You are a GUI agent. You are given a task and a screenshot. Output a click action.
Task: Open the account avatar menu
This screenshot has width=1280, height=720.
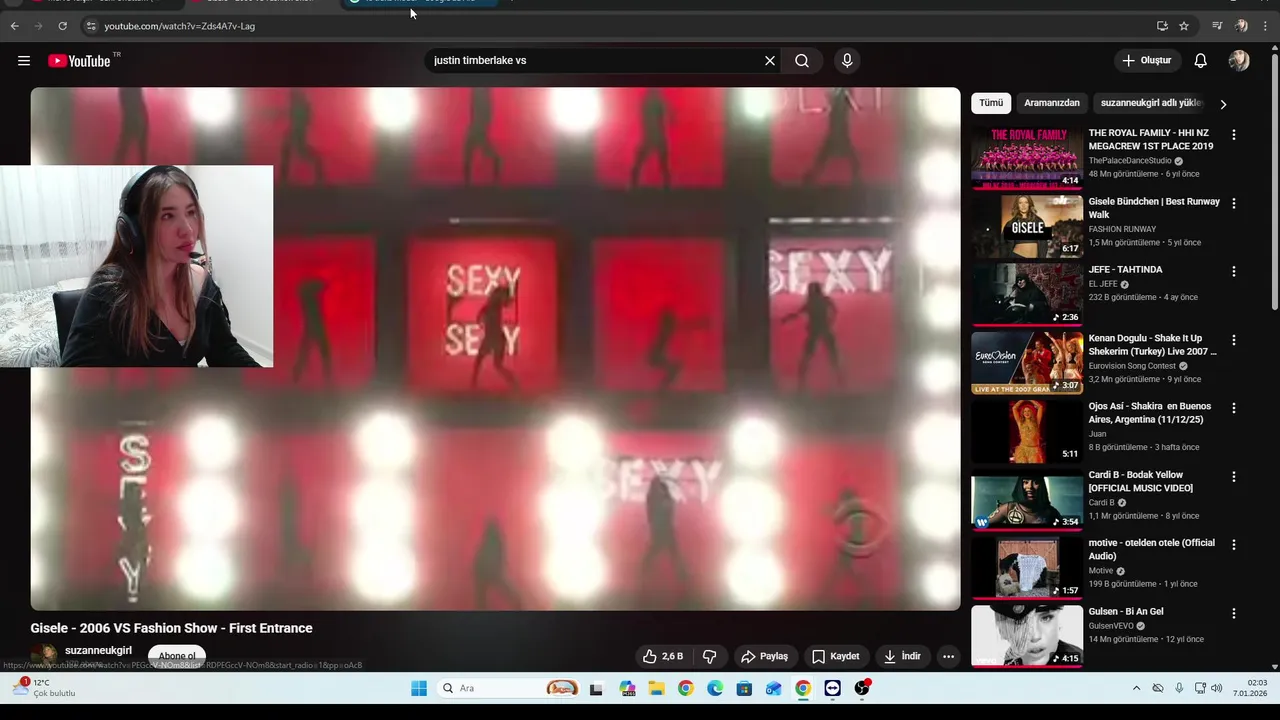1239,61
